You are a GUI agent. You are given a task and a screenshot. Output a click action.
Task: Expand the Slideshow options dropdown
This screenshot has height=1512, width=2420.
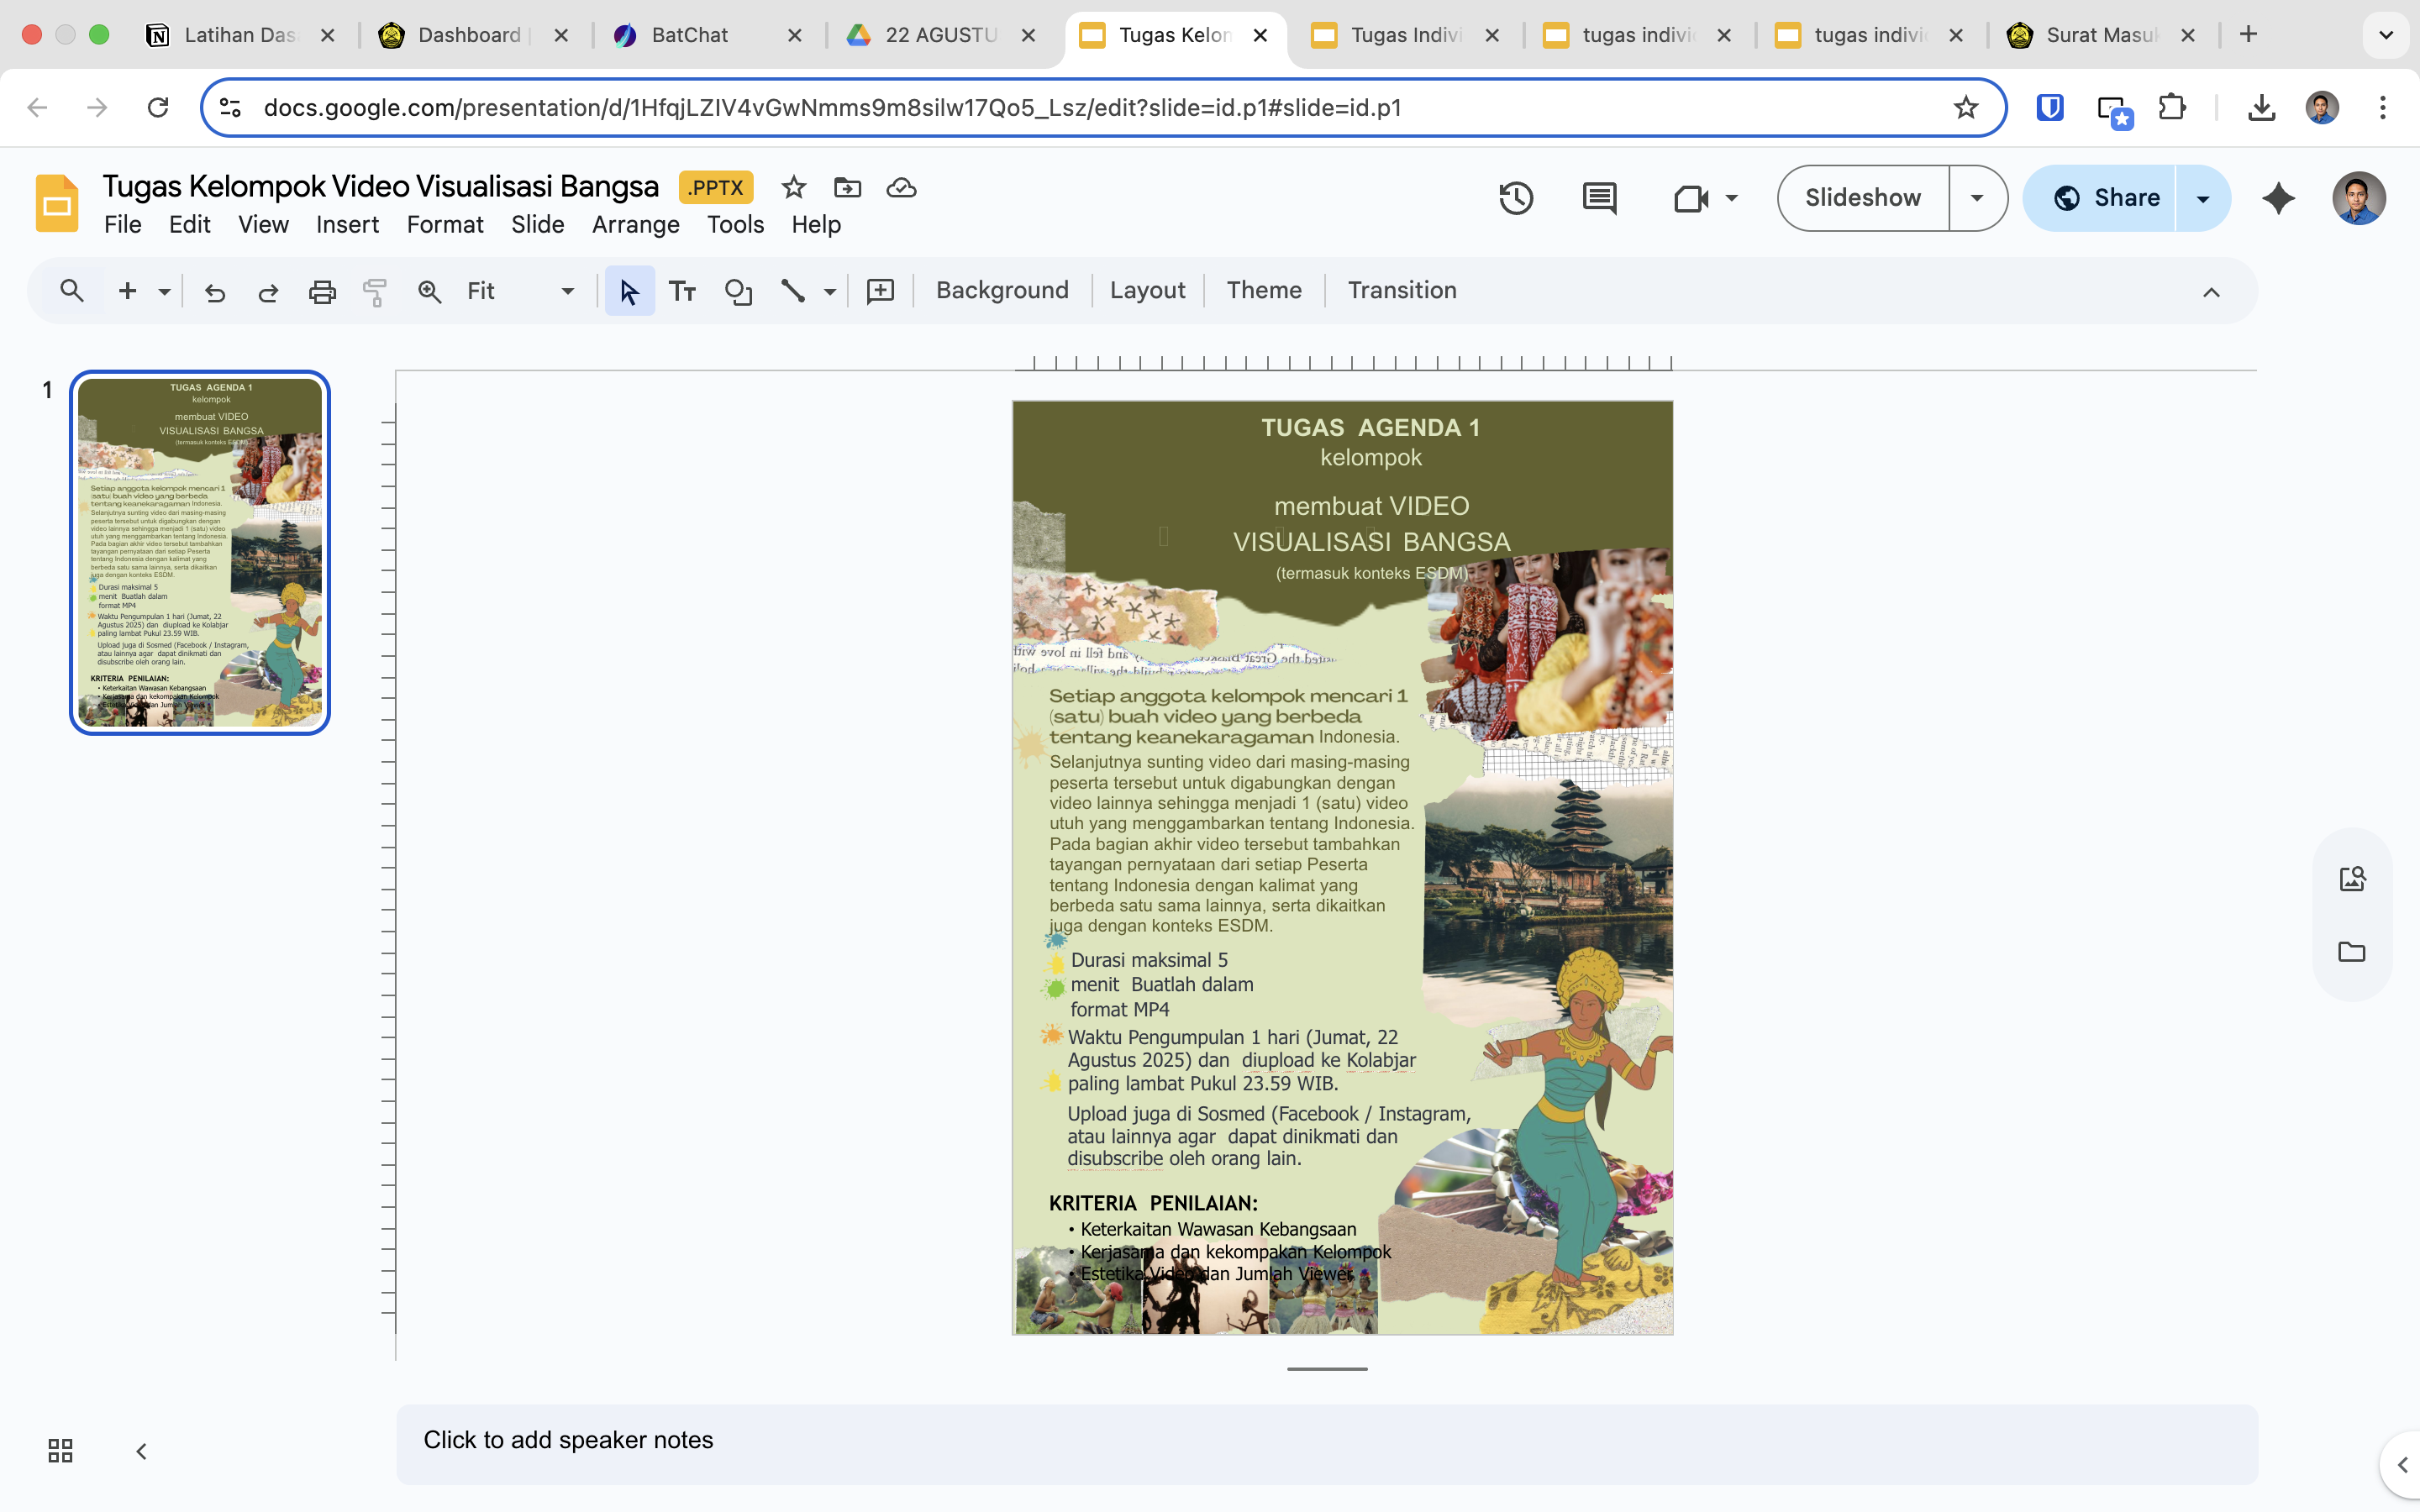1976,198
